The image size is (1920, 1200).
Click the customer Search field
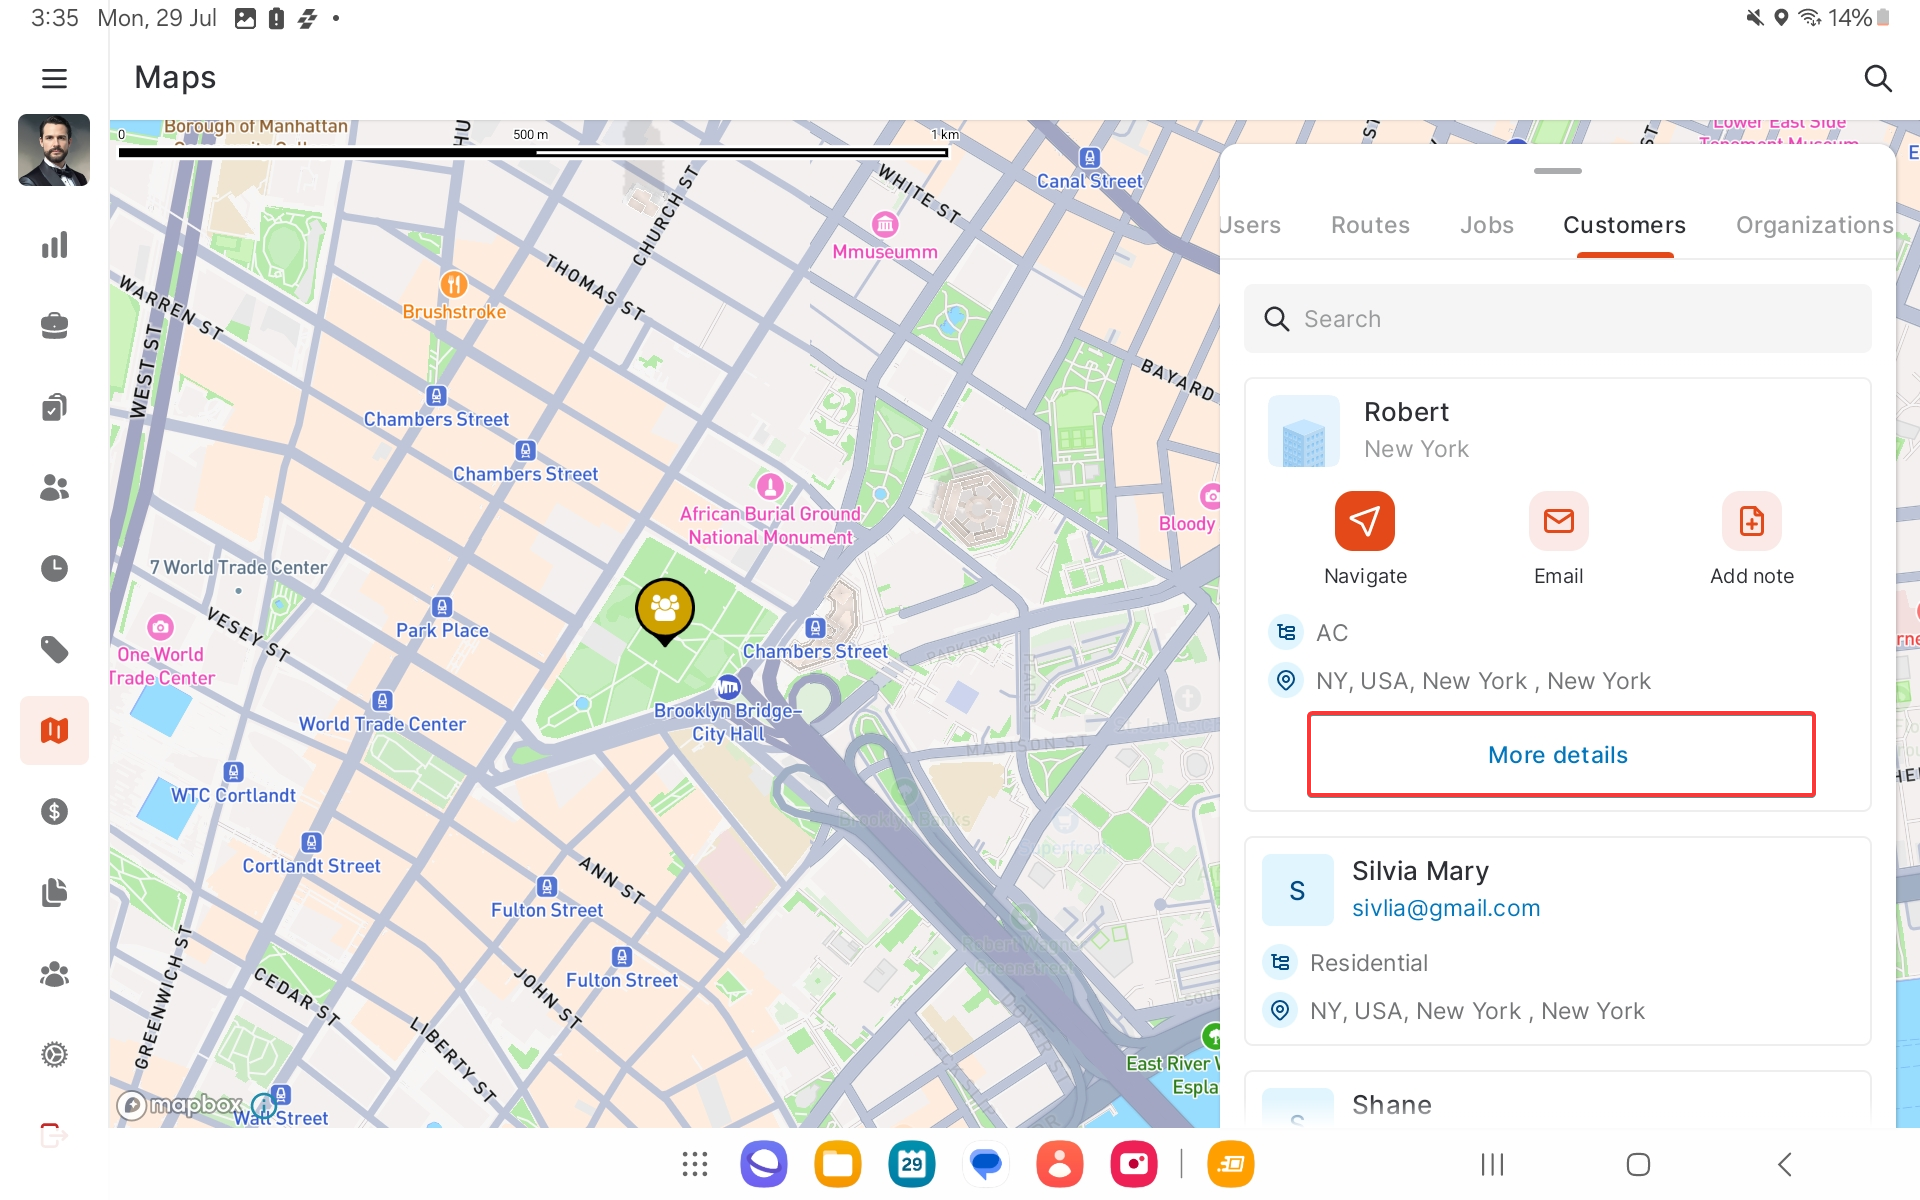click(x=1557, y=319)
